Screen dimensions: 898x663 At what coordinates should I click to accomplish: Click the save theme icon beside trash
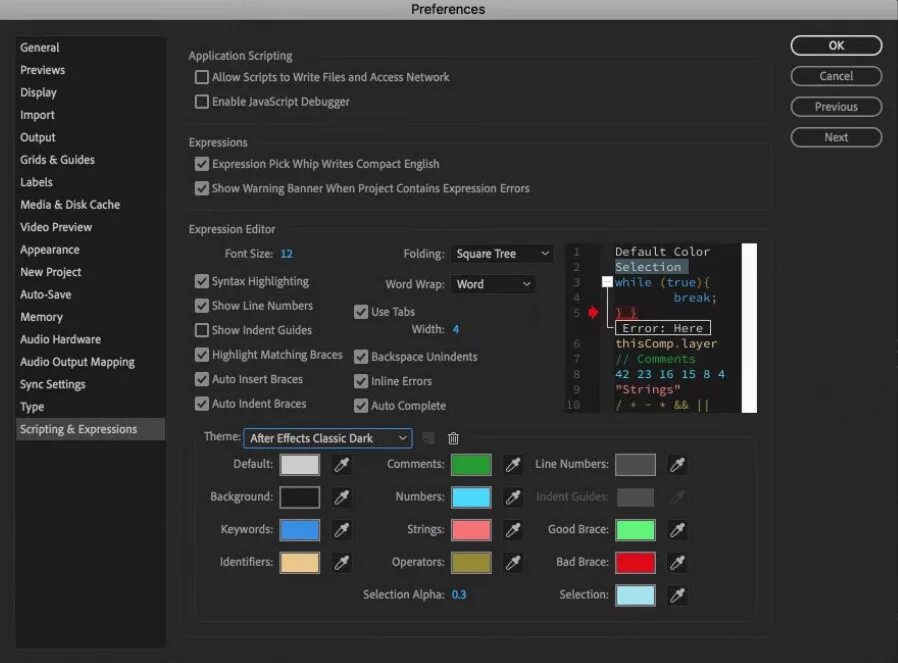428,438
